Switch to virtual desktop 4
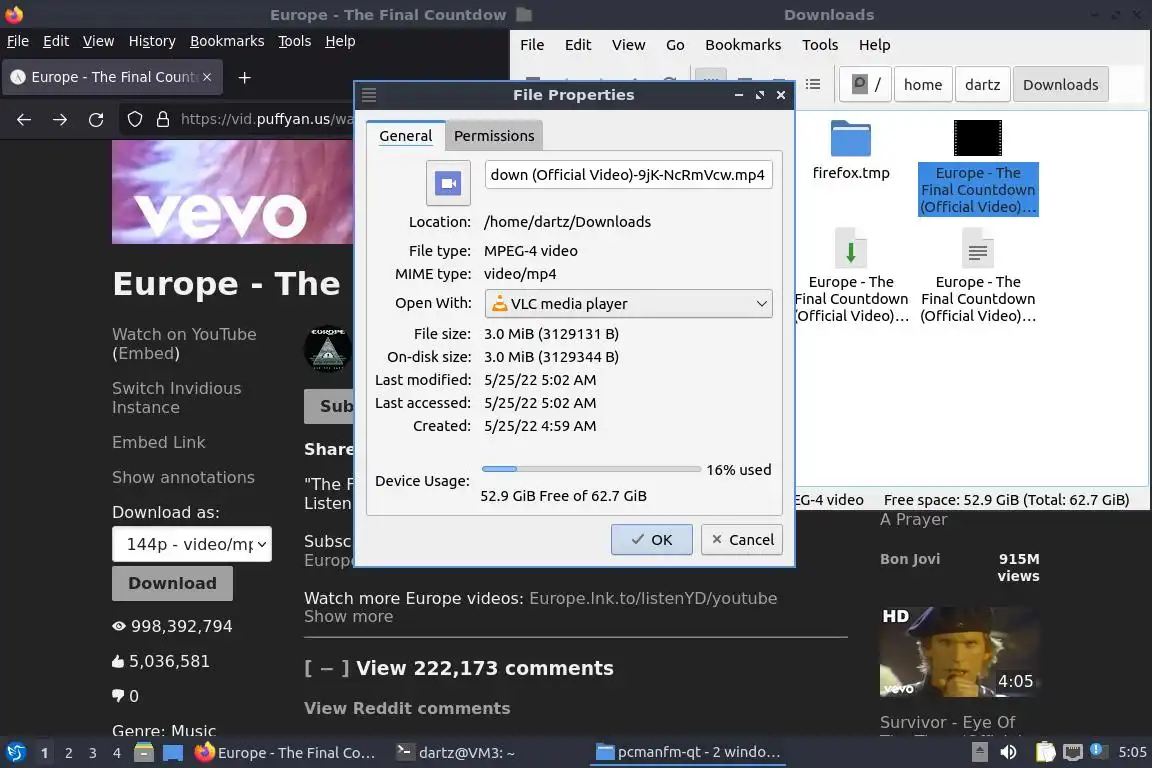The image size is (1152, 768). click(x=117, y=753)
